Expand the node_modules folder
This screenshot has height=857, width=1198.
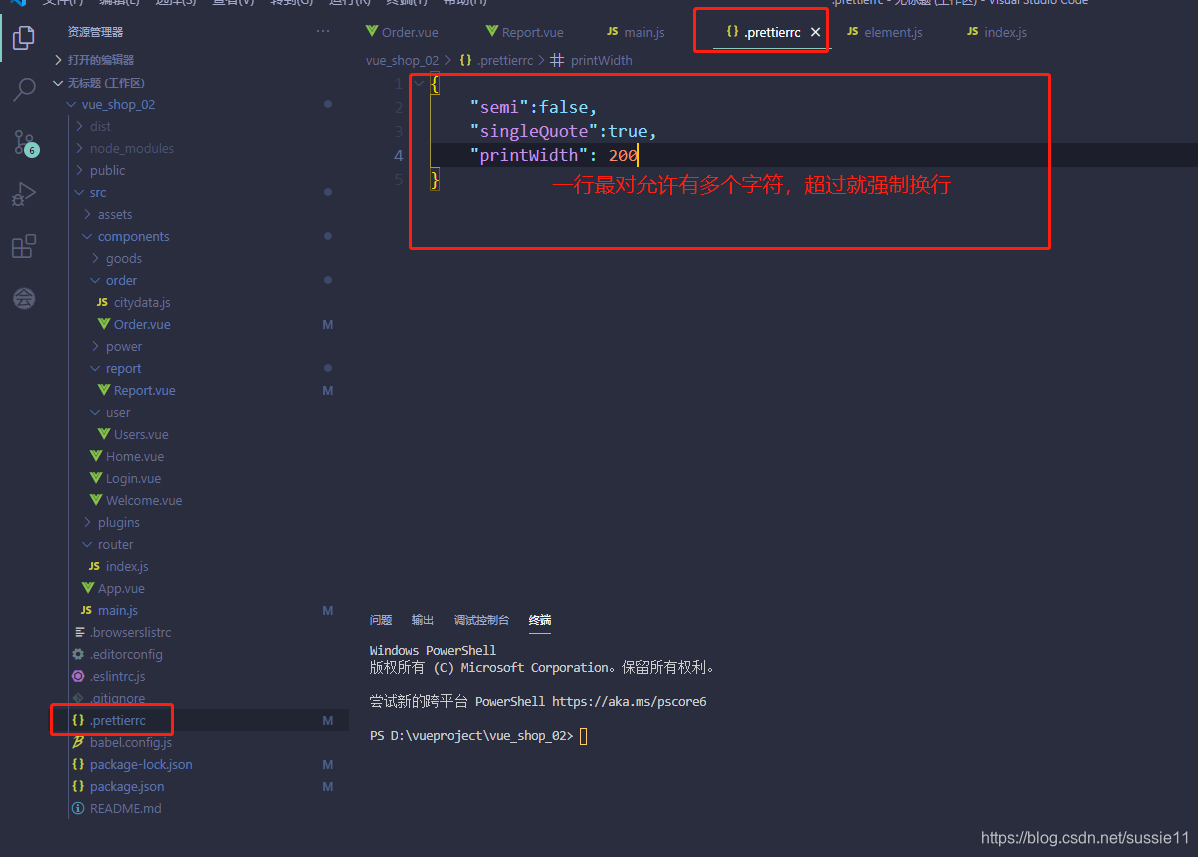coord(79,148)
